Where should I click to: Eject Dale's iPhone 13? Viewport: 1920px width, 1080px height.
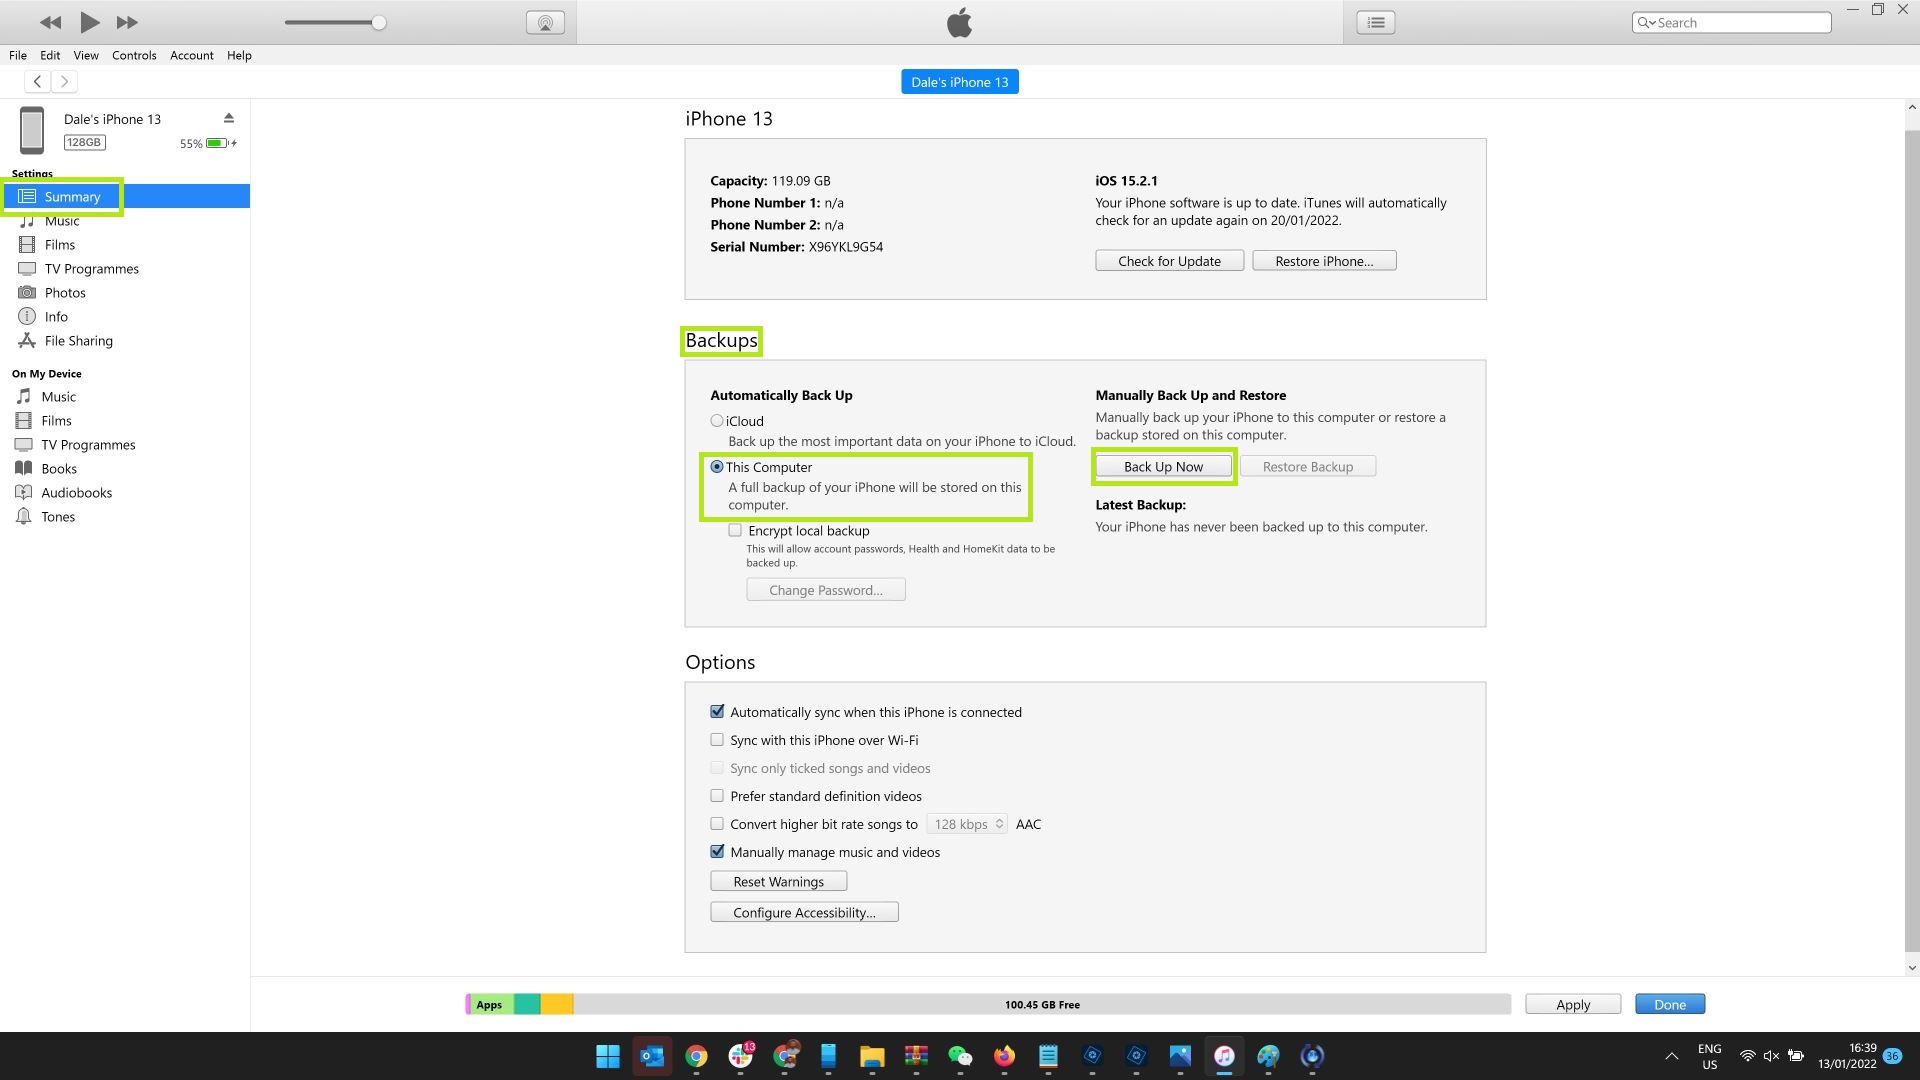229,117
